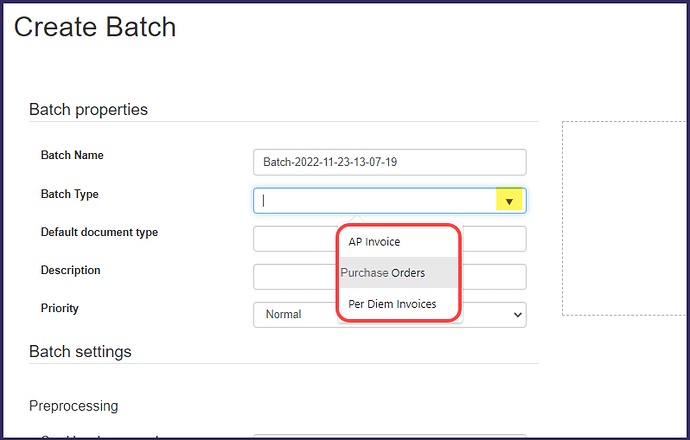690x440 pixels.
Task: Click the Batch settings section heading
Action: click(x=80, y=351)
